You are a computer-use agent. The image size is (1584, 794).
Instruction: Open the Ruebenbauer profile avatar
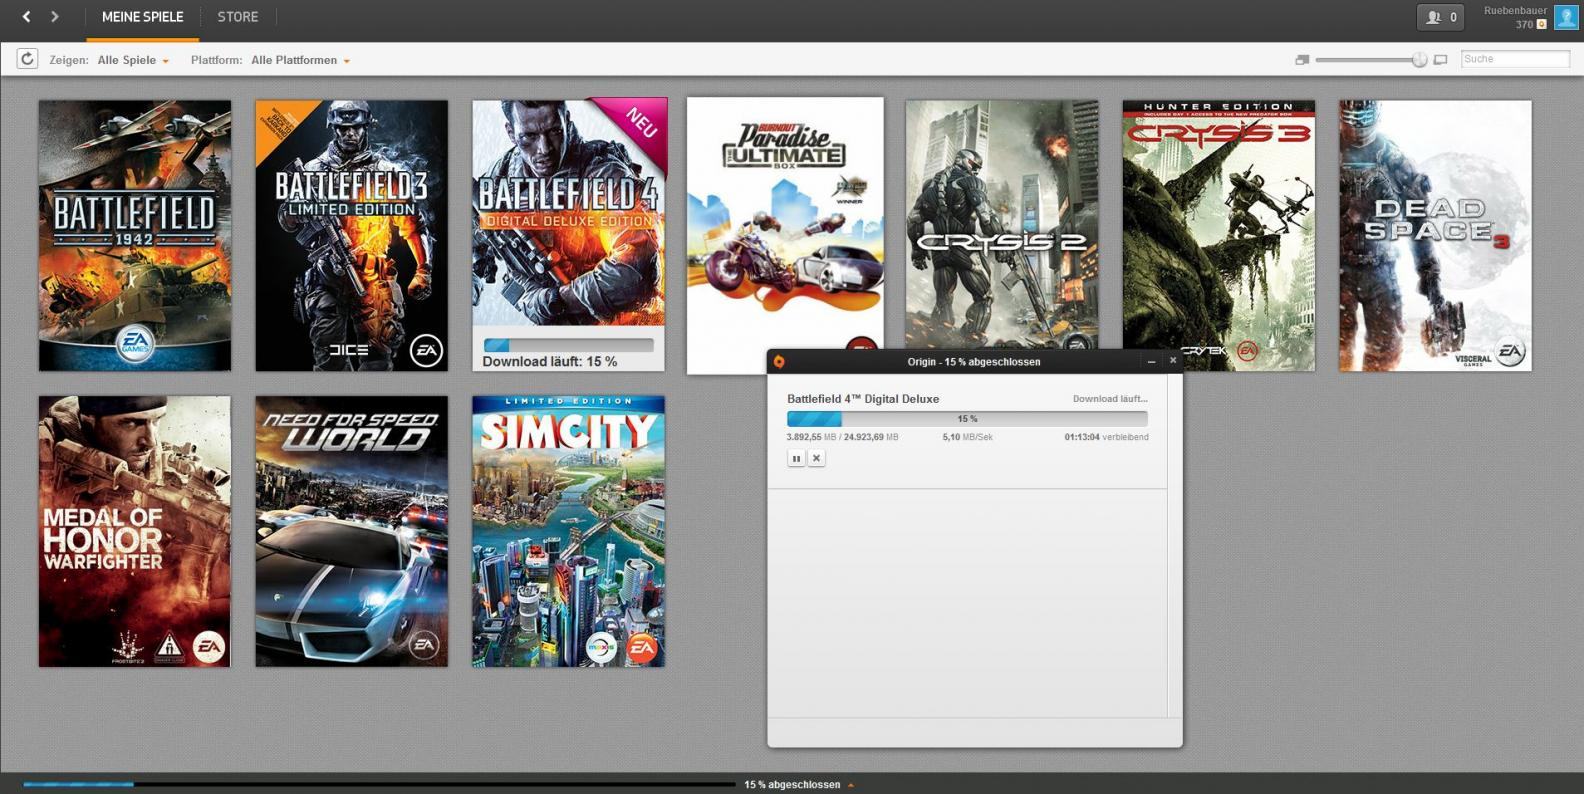[x=1566, y=17]
